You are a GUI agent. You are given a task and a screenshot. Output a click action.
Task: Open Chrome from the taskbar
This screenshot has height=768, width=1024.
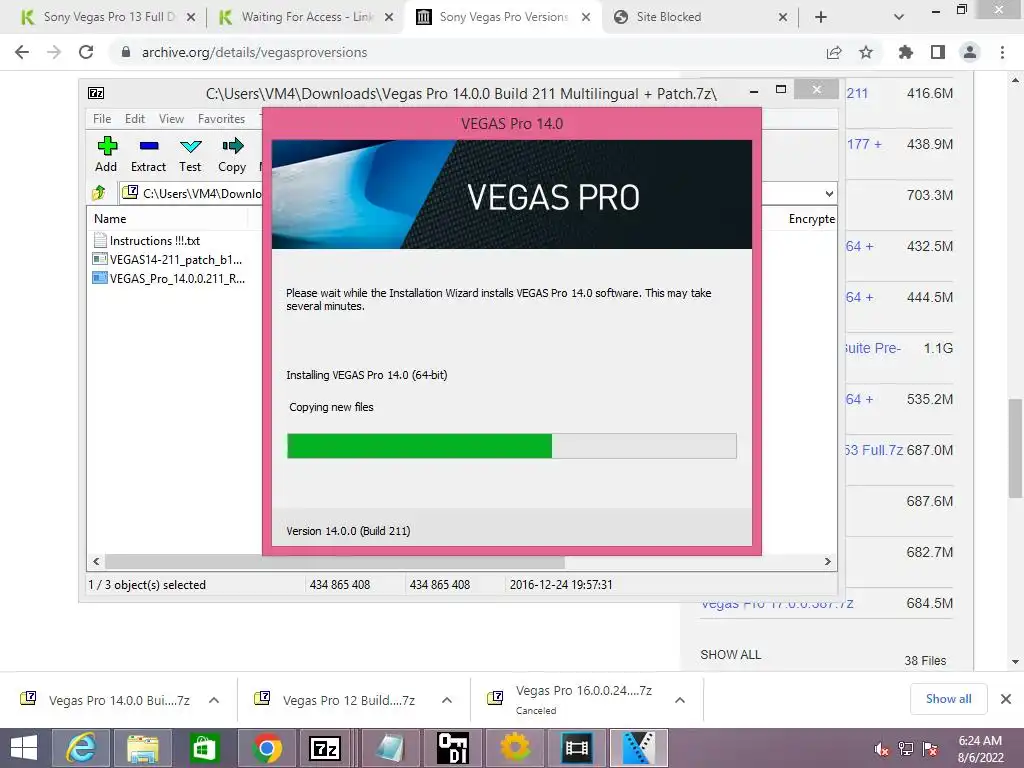click(x=266, y=748)
